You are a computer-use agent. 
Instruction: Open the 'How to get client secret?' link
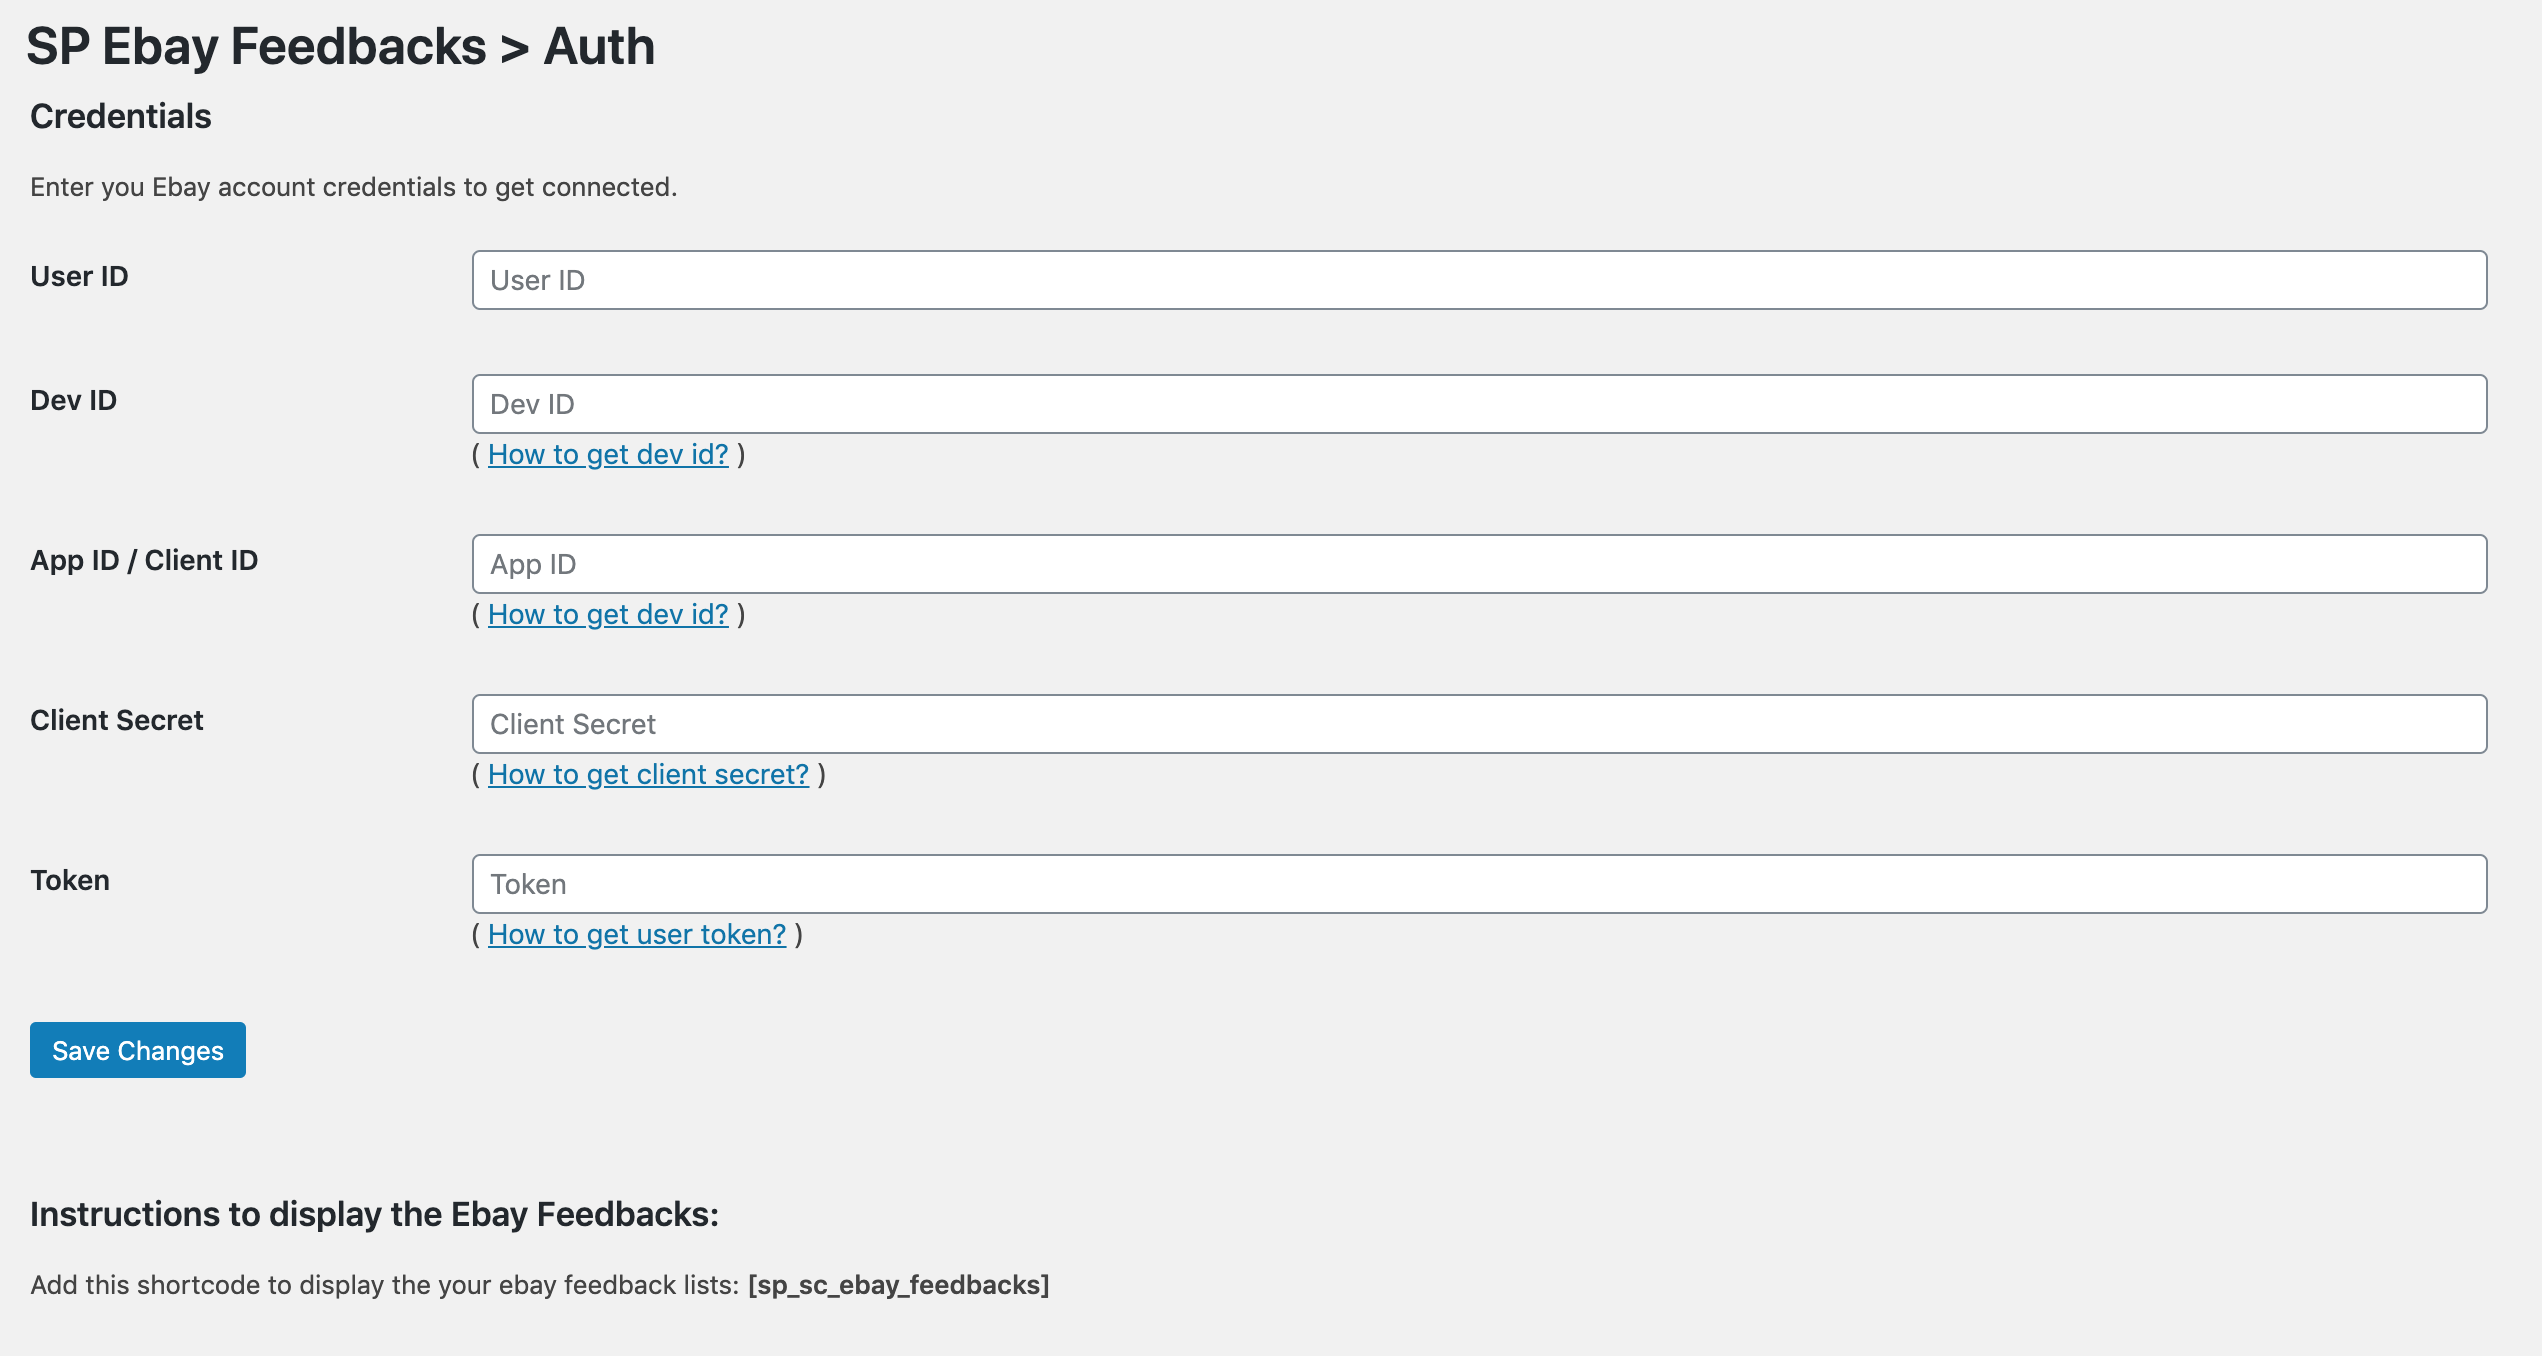click(648, 775)
